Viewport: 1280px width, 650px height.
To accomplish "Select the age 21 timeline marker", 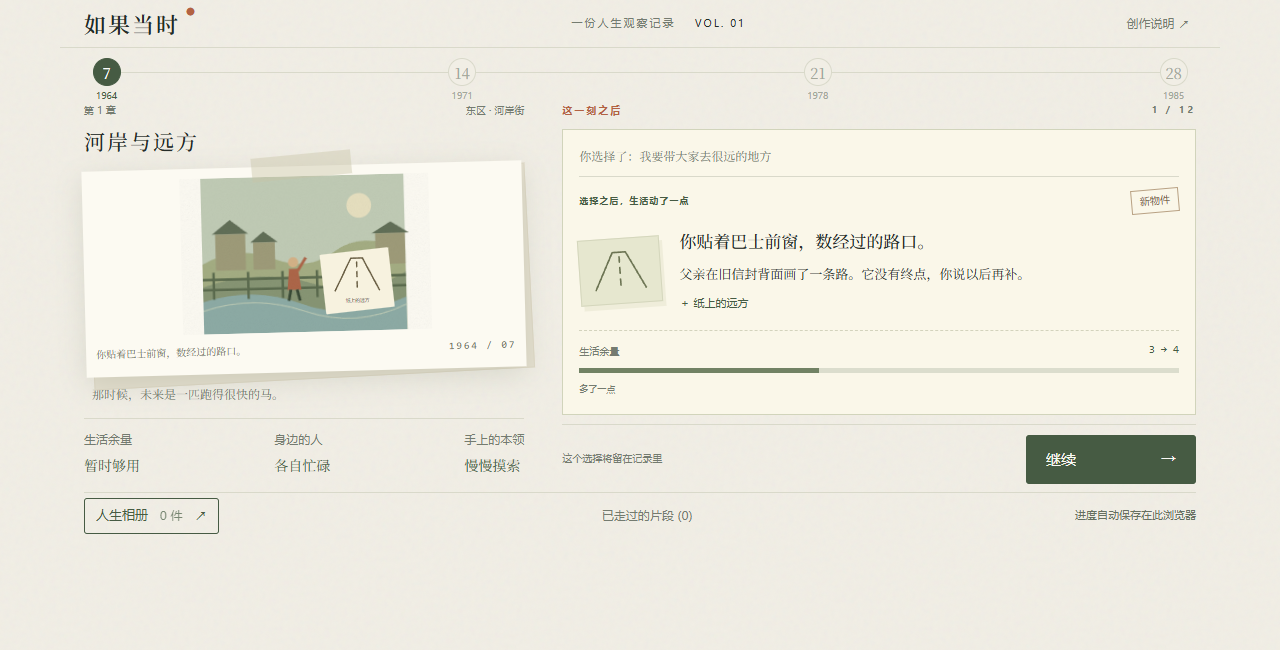I will (x=818, y=73).
